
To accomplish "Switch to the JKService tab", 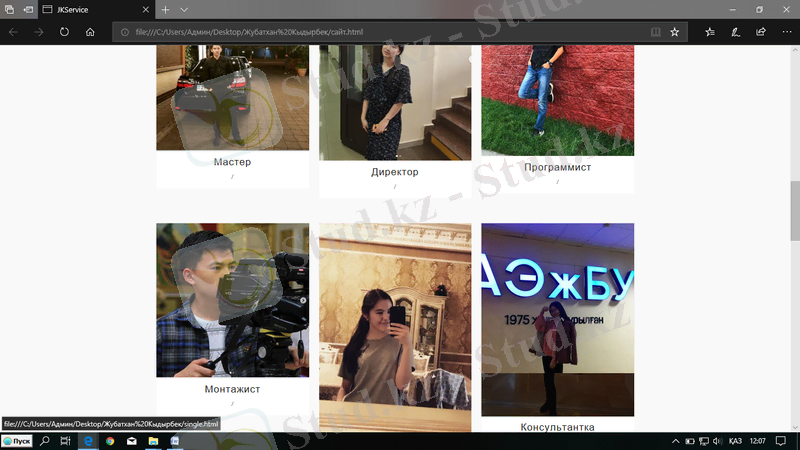I will point(96,10).
